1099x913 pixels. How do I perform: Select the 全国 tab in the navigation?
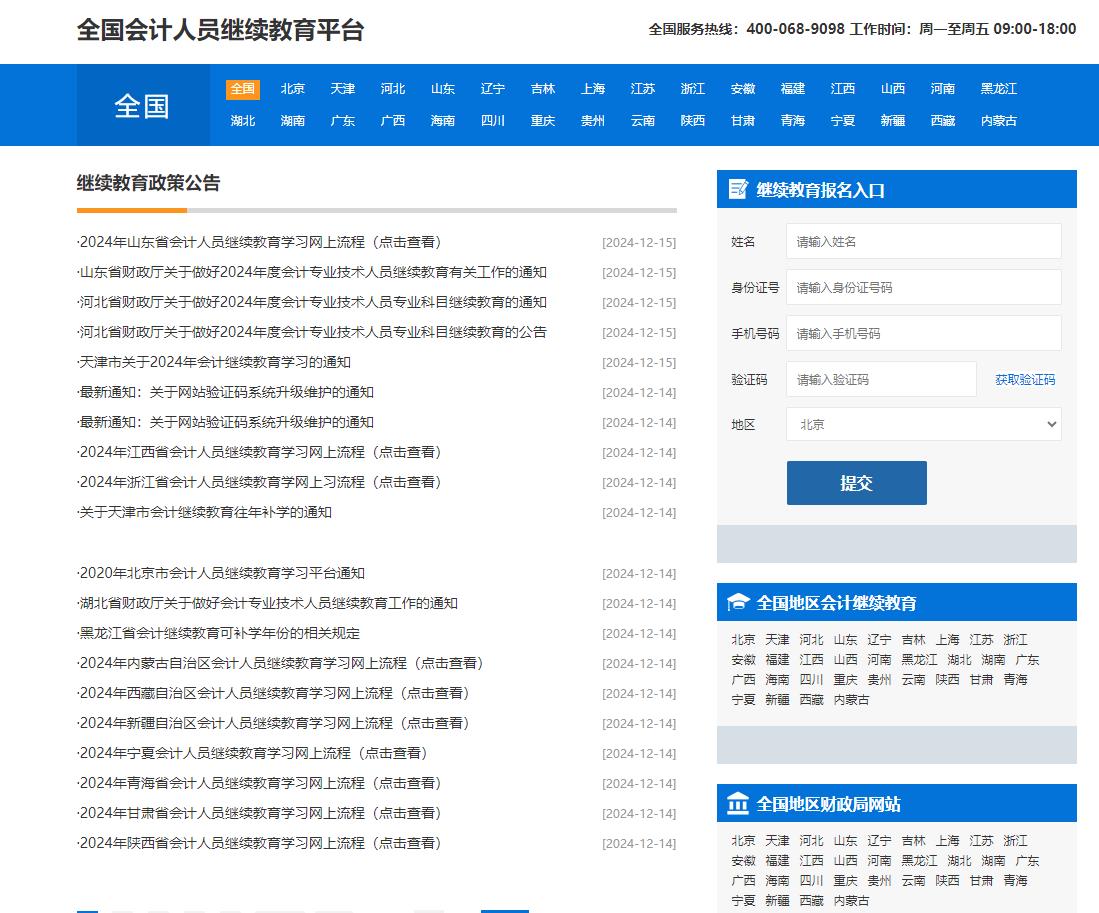coord(243,89)
